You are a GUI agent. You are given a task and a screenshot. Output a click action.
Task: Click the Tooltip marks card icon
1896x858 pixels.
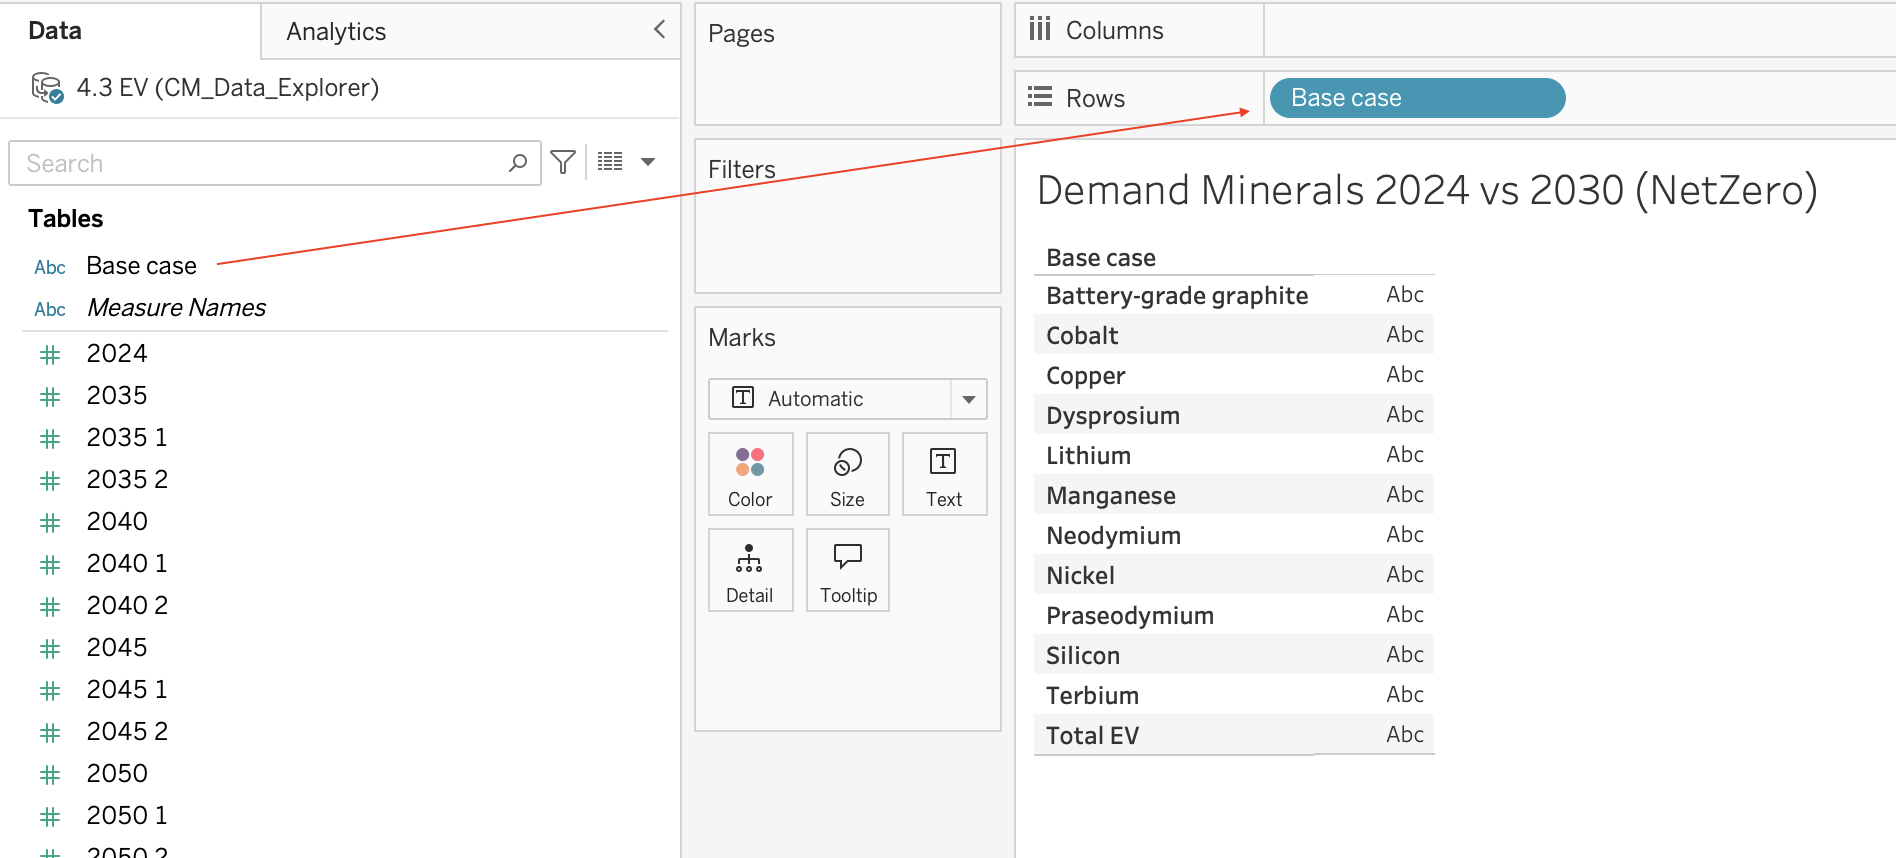click(x=848, y=570)
